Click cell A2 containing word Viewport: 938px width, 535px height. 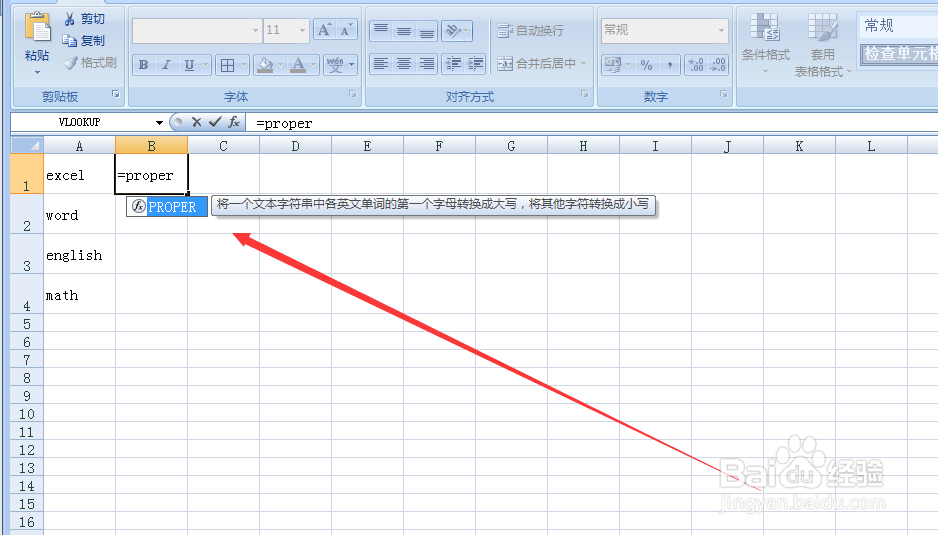[79, 214]
